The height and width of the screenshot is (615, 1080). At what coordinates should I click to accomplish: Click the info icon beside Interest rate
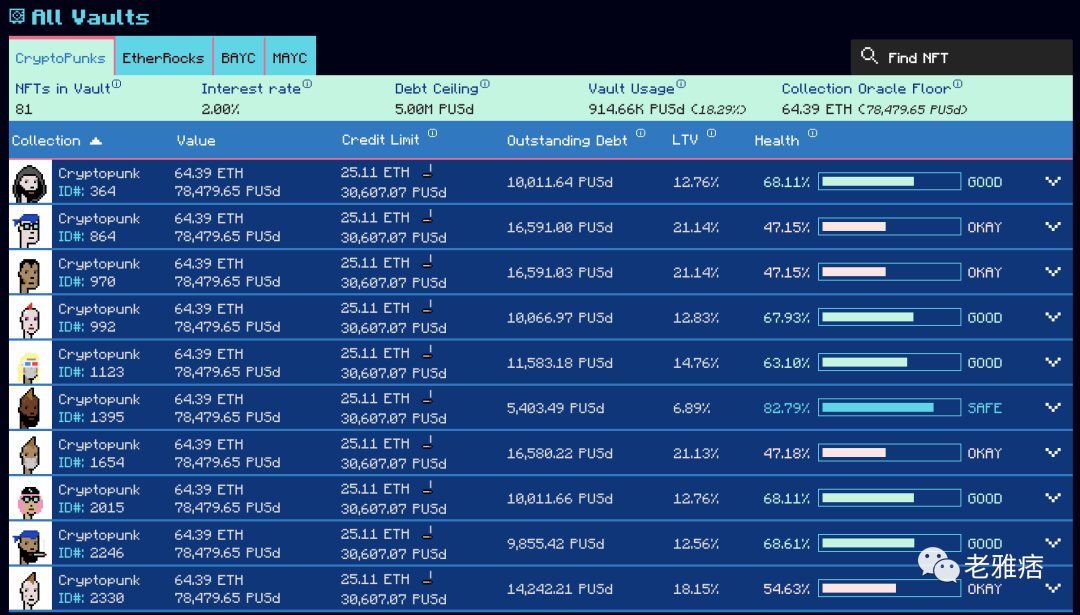(307, 84)
